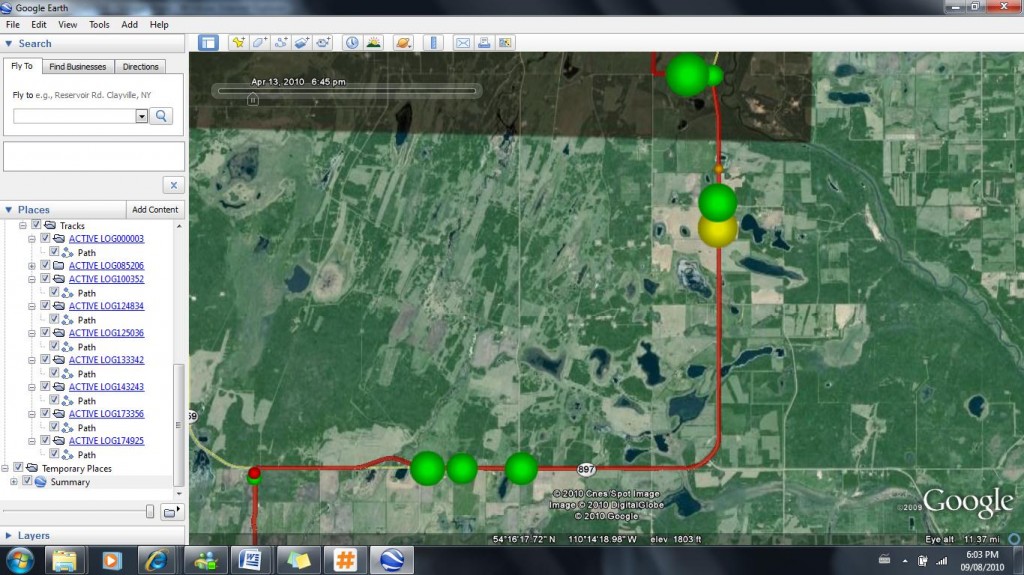Screen dimensions: 1024x575
Task: Open the ruler measurement tool
Action: click(433, 43)
